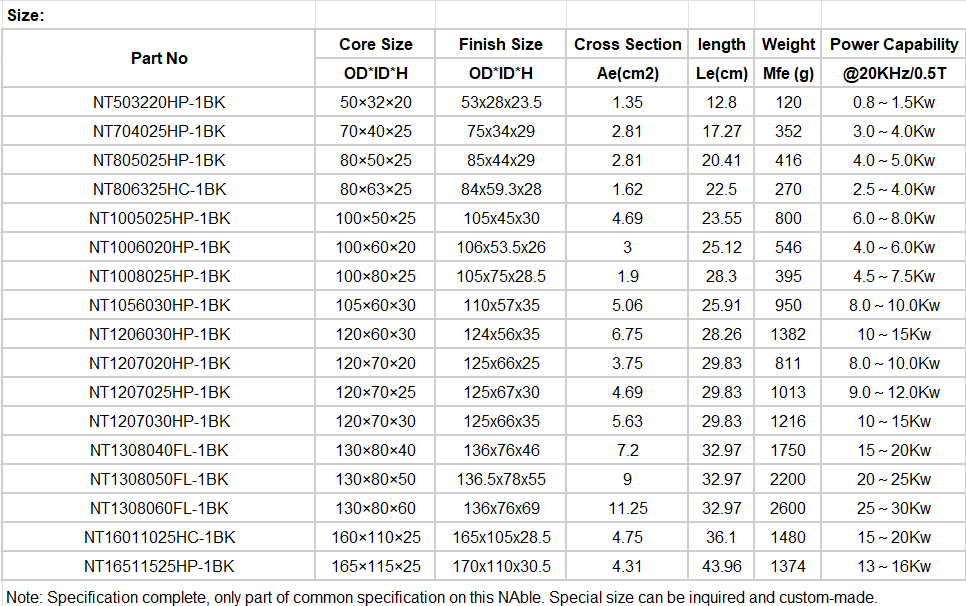Click the 0.8 ~ 1.5Kw power cell
Screen dimensions: 966x606
(x=894, y=102)
